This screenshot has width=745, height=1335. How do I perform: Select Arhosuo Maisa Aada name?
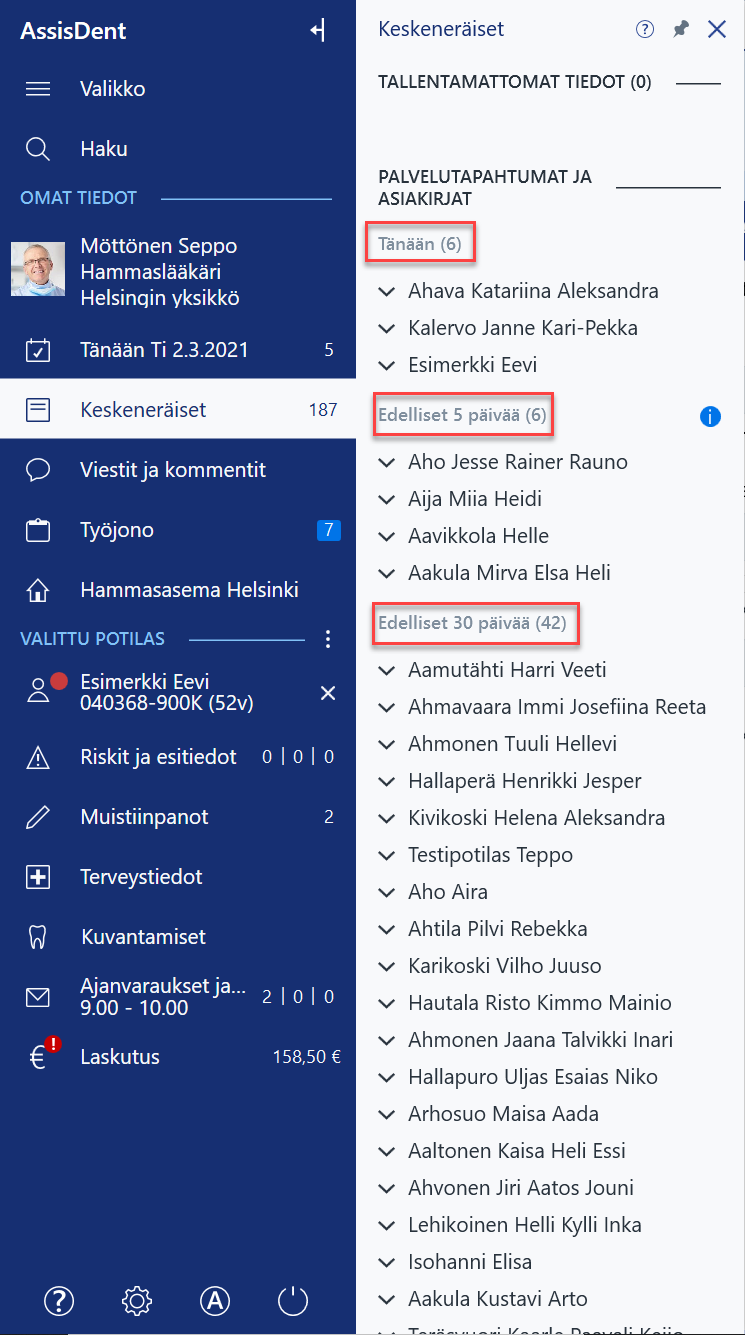503,1114
